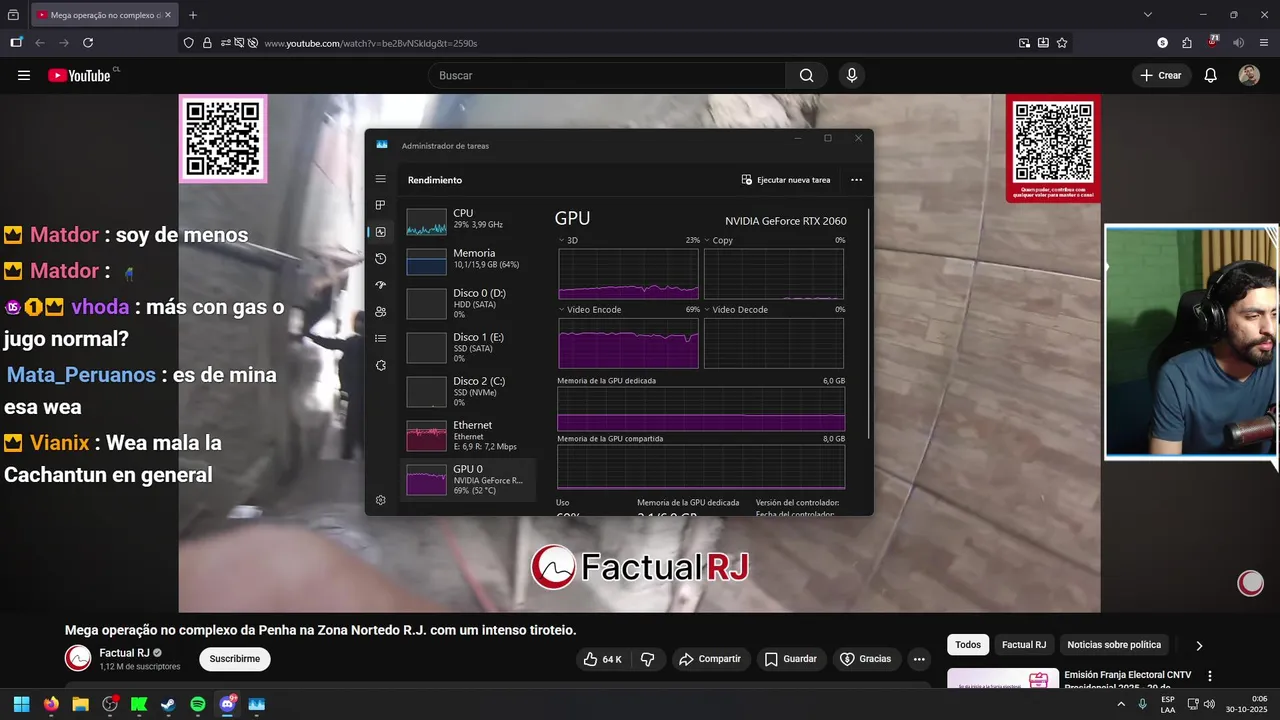The width and height of the screenshot is (1280, 720).
Task: Open Firefox list all tabs dropdown
Action: [1148, 15]
